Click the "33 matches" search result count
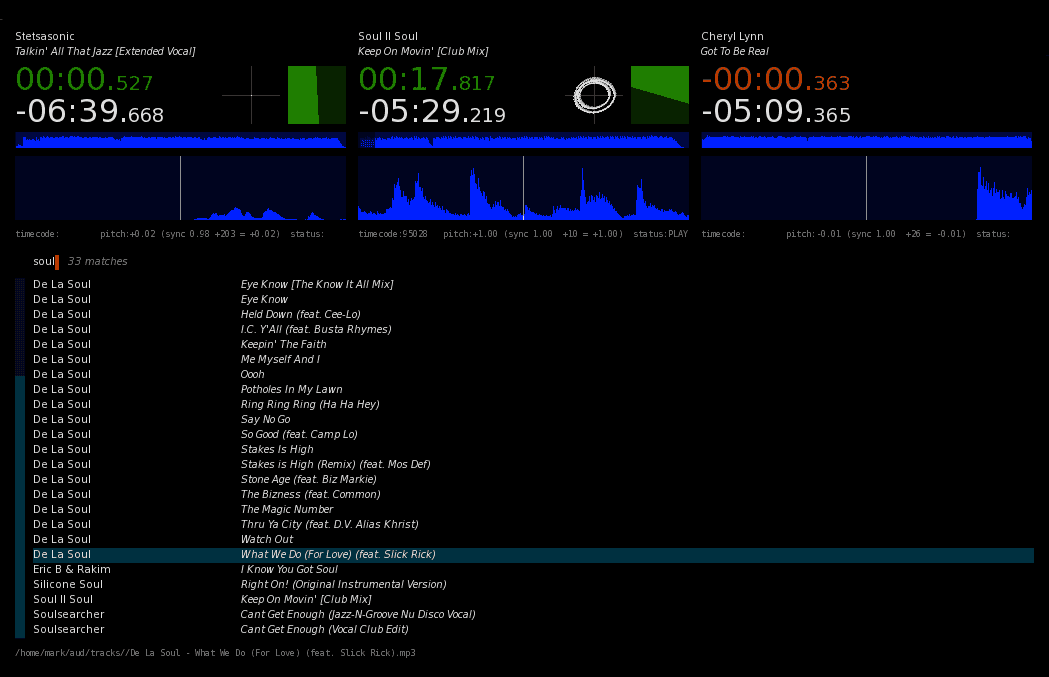The height and width of the screenshot is (677, 1049). (x=98, y=262)
